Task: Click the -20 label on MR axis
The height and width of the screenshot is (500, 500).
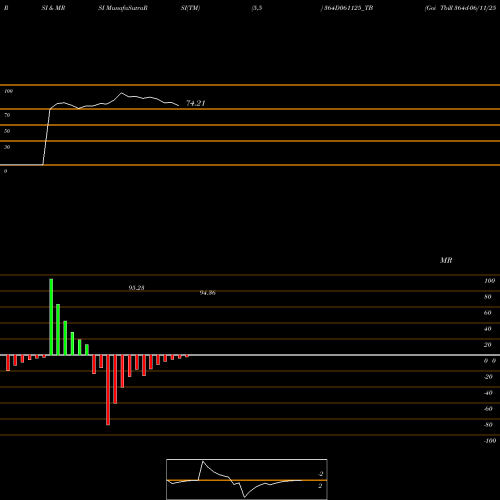Action: coord(488,377)
